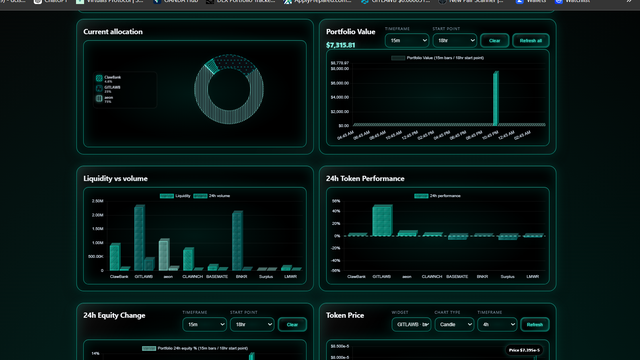This screenshot has height=360, width=640.
Task: Click Clear button in Portfolio Value panel
Action: pyautogui.click(x=494, y=40)
